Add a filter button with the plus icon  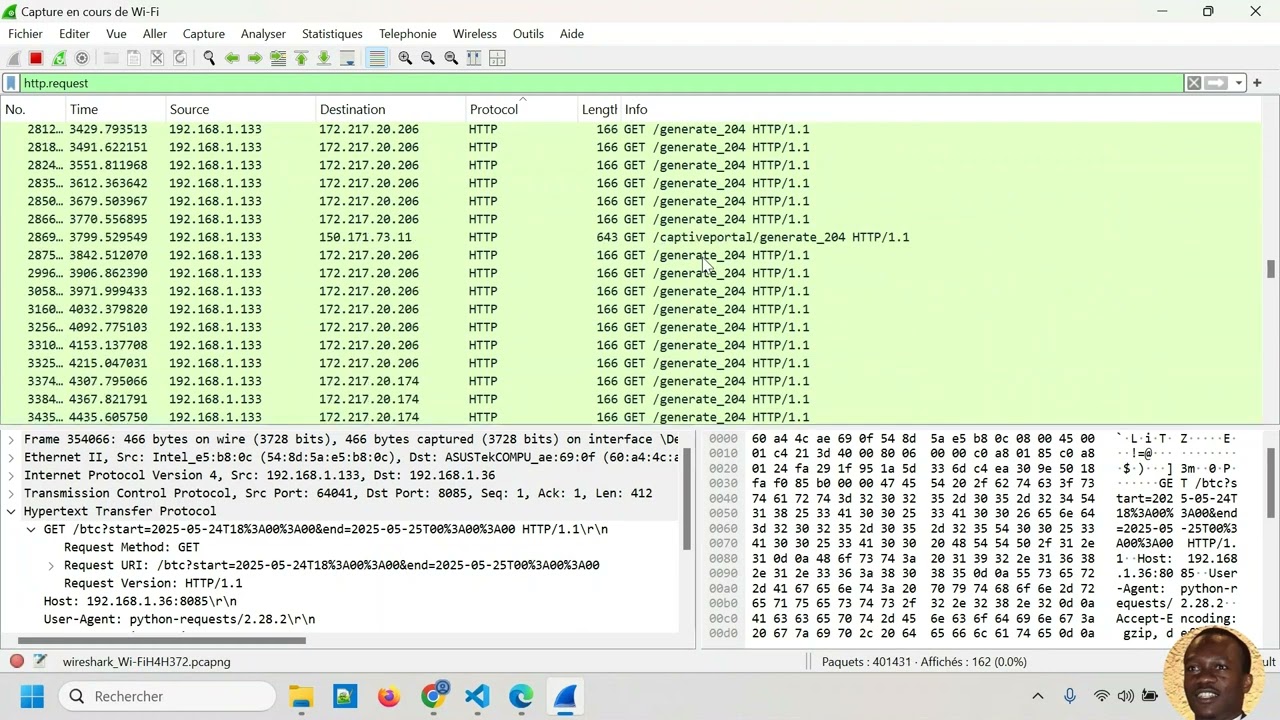point(1257,83)
